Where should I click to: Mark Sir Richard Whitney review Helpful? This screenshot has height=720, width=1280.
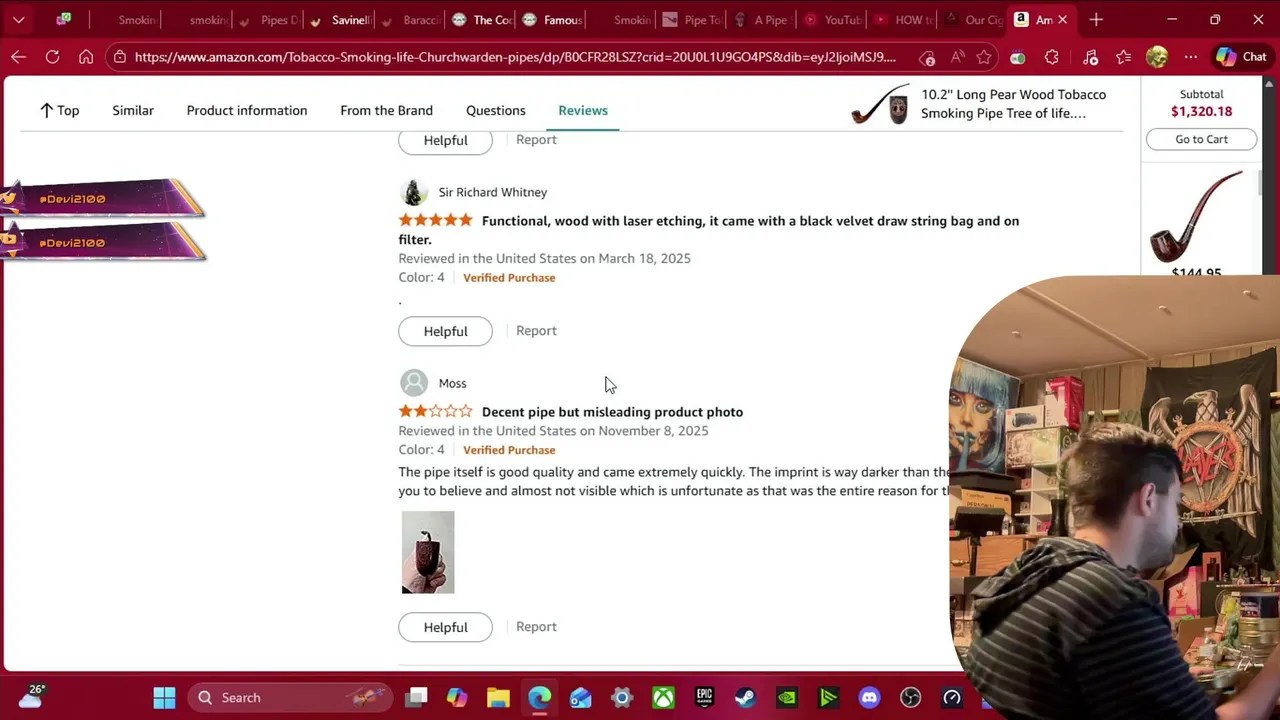tap(445, 331)
